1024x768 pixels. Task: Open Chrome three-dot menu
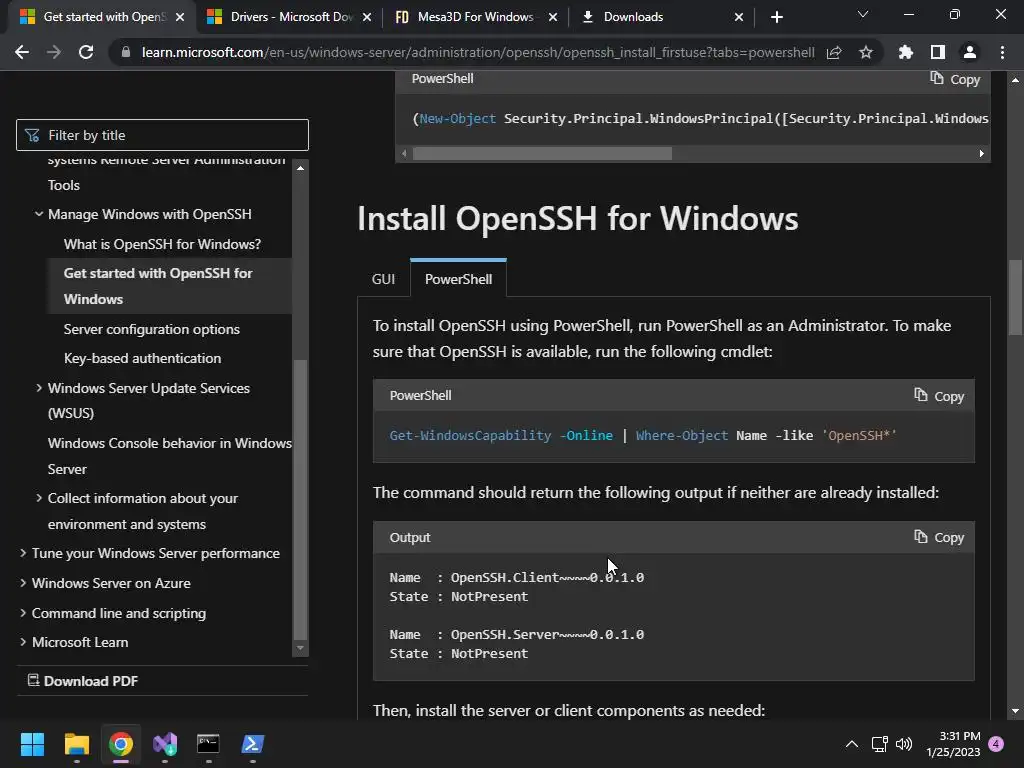click(1002, 52)
